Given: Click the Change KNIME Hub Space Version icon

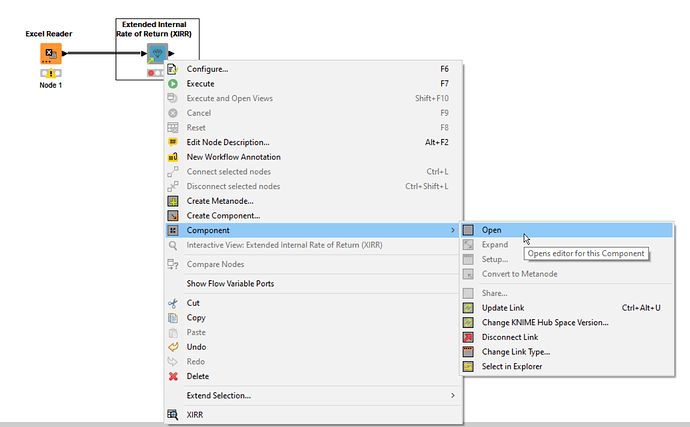Looking at the screenshot, I should (x=468, y=322).
